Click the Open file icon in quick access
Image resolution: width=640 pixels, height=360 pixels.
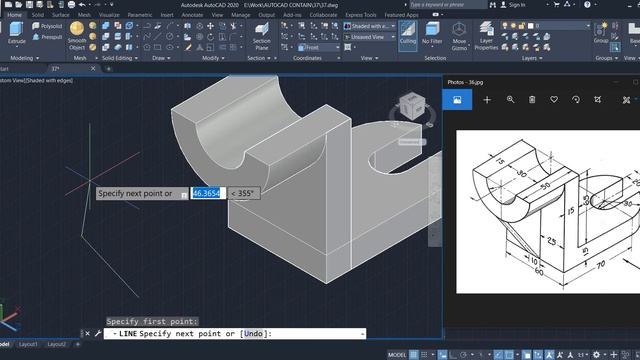point(19,5)
